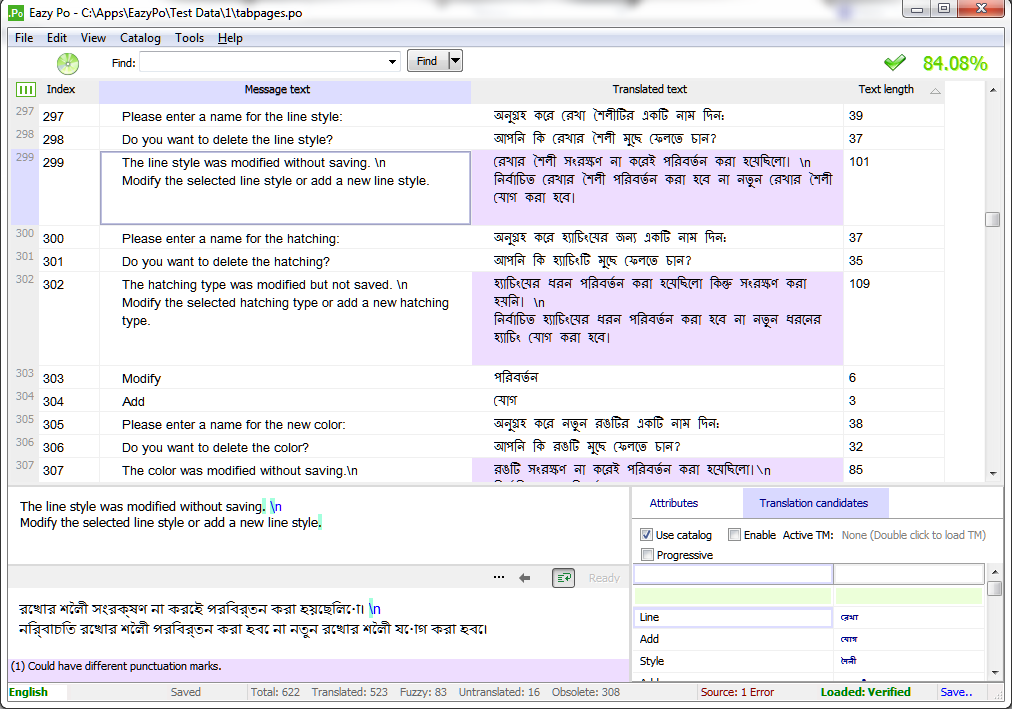
Task: Click 'Translated: 523' in the status bar
Action: pyautogui.click(x=350, y=692)
